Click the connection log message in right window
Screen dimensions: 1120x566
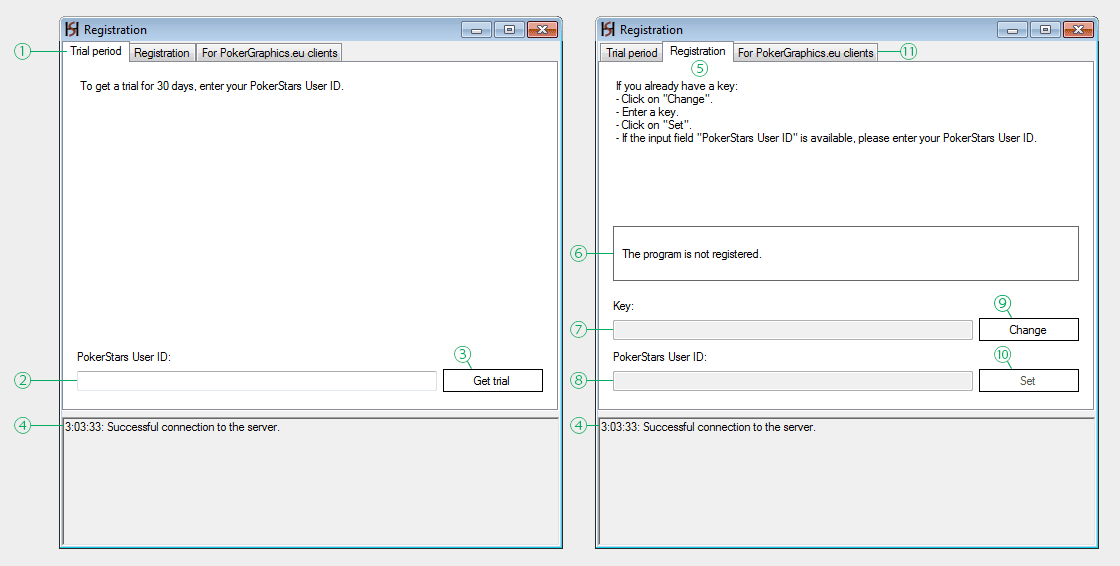(x=708, y=427)
